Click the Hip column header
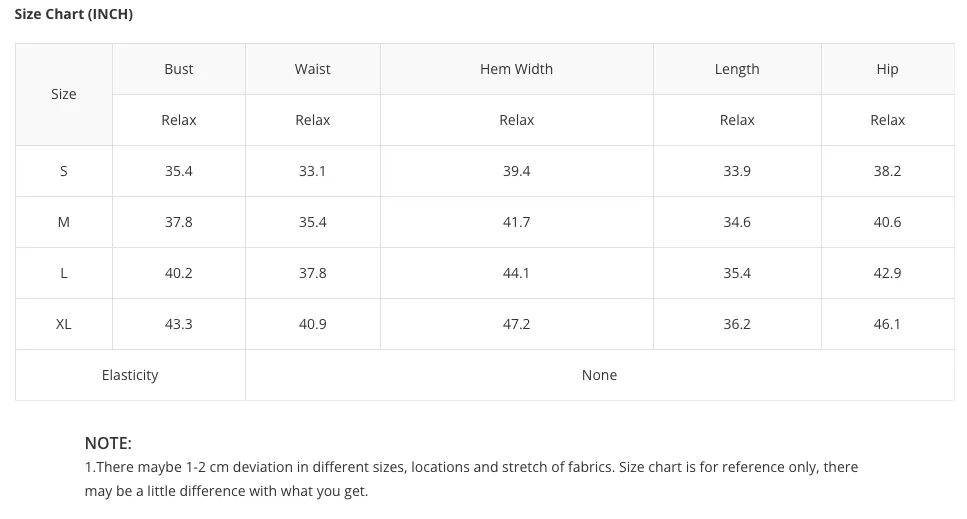The width and height of the screenshot is (967, 519). [887, 69]
